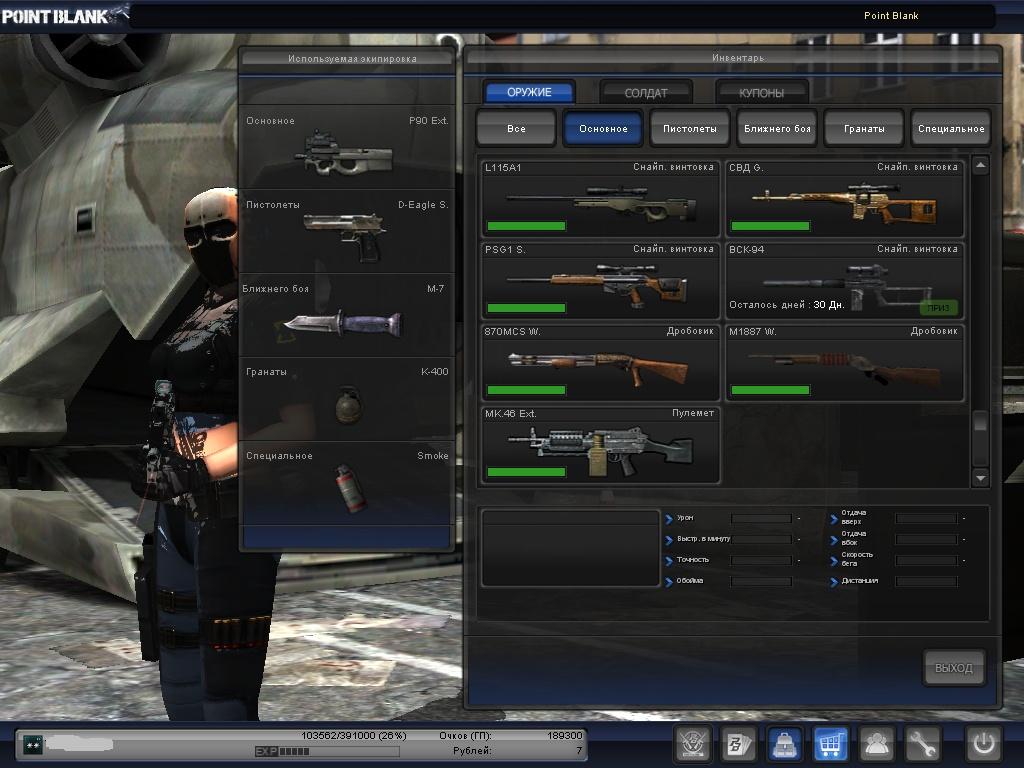Click the Очков (ГП) value 189300
The height and width of the screenshot is (768, 1024).
[564, 735]
